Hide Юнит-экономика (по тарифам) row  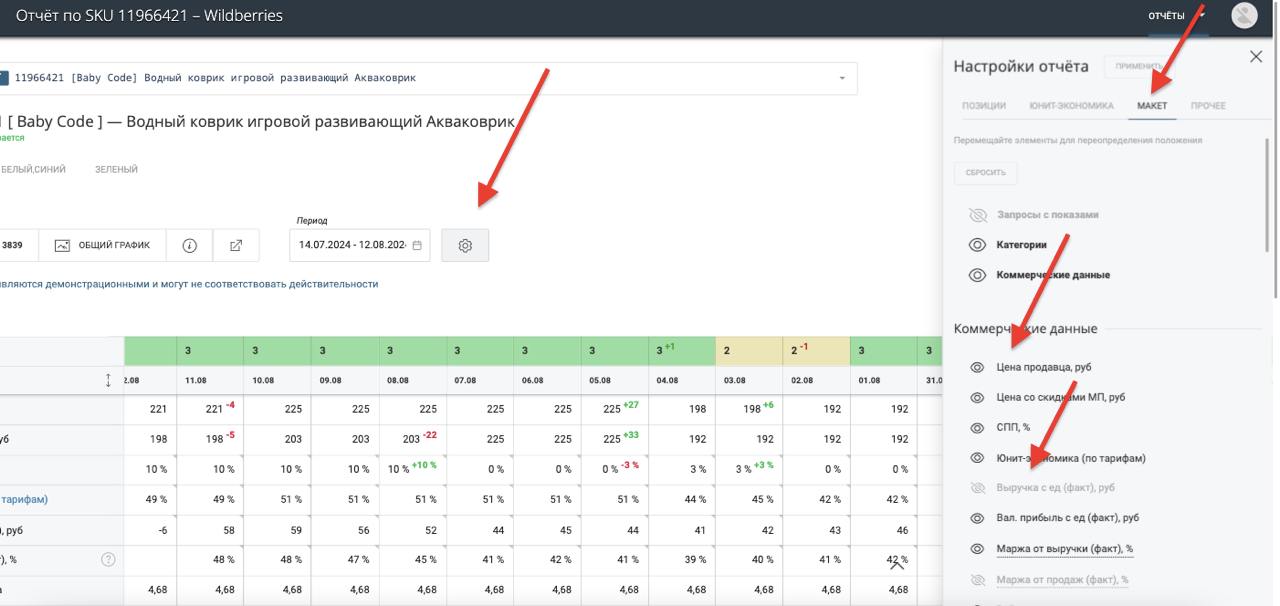tap(978, 458)
